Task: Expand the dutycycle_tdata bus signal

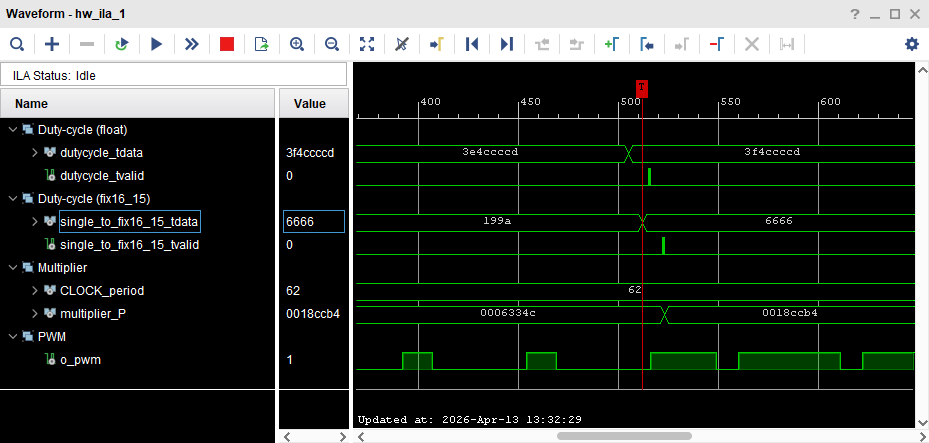Action: 35,153
